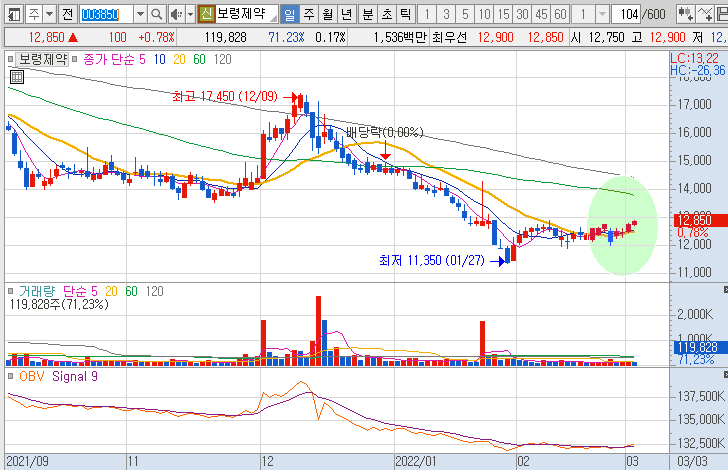The image size is (728, 470).
Task: Open the 주 market type dropdown arrow
Action: point(49,15)
